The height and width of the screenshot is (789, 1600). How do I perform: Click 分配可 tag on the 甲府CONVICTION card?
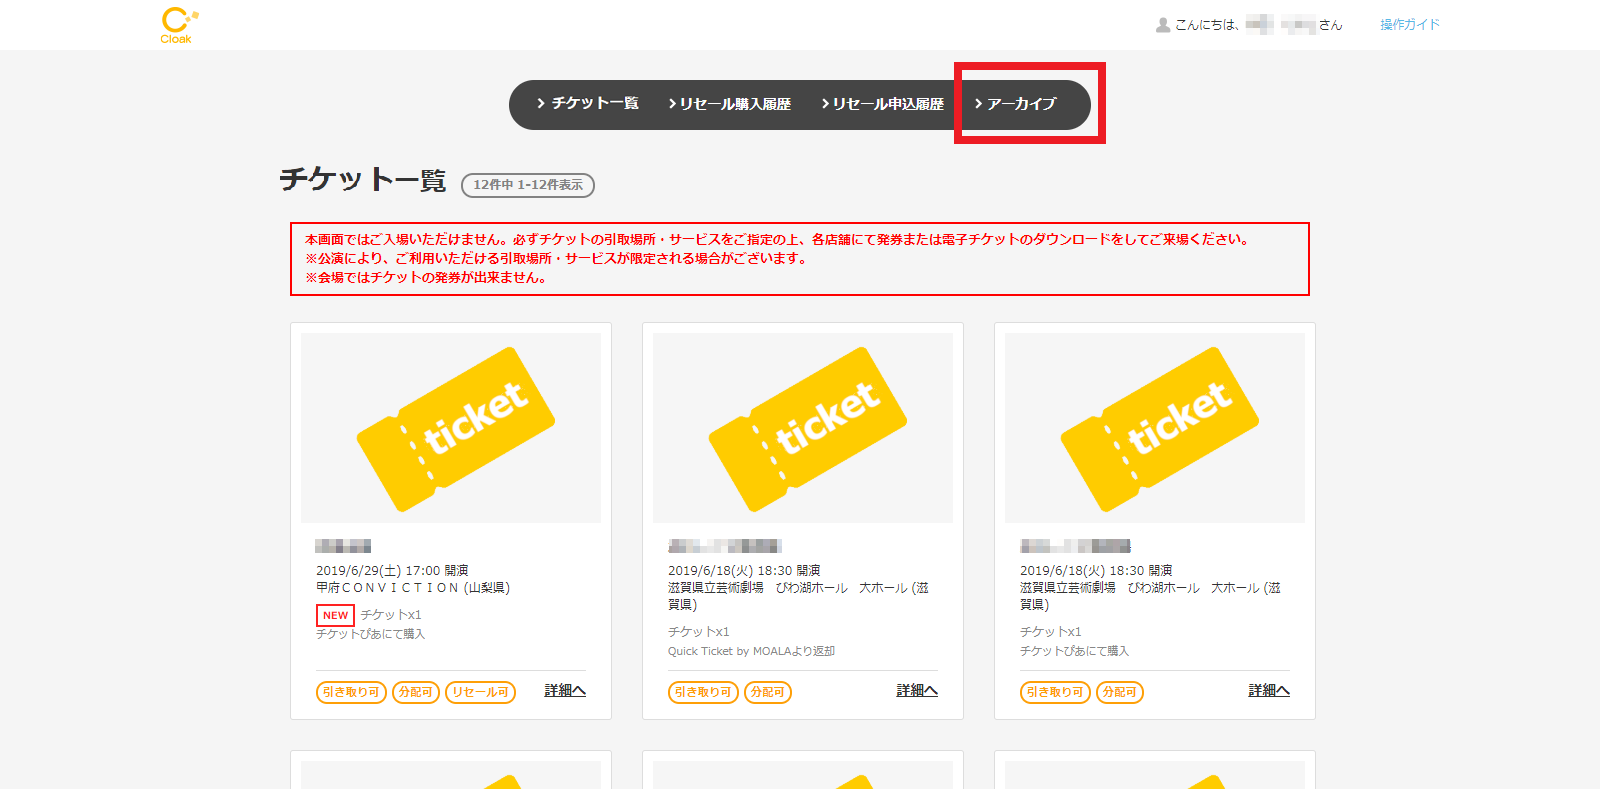415,692
